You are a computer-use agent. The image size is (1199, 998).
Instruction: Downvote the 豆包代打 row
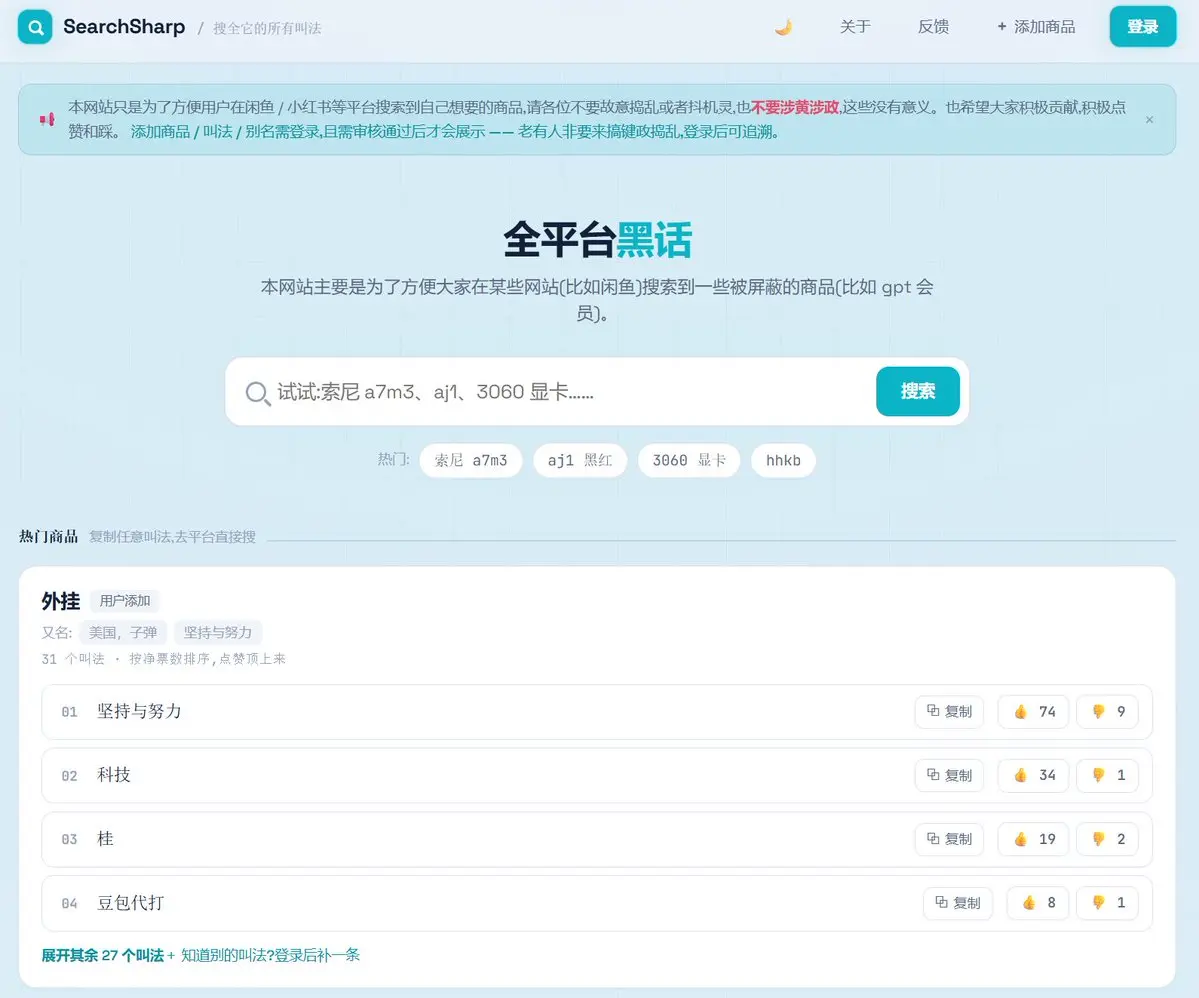1107,903
